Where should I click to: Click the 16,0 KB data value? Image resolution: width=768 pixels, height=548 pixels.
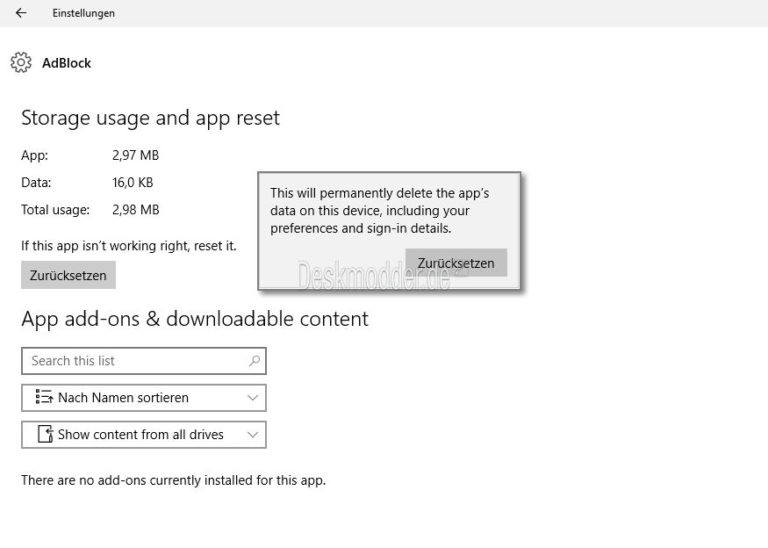(x=133, y=183)
